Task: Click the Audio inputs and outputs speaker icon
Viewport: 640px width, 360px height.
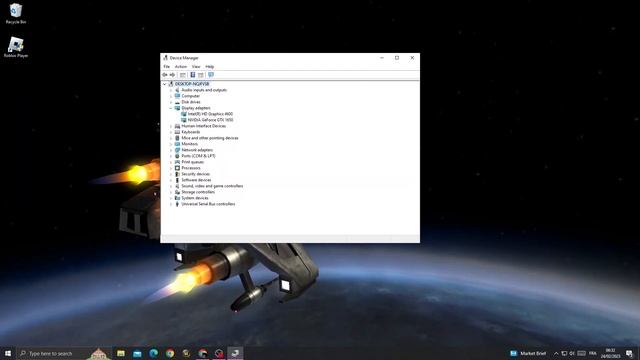Action: pyautogui.click(x=177, y=90)
